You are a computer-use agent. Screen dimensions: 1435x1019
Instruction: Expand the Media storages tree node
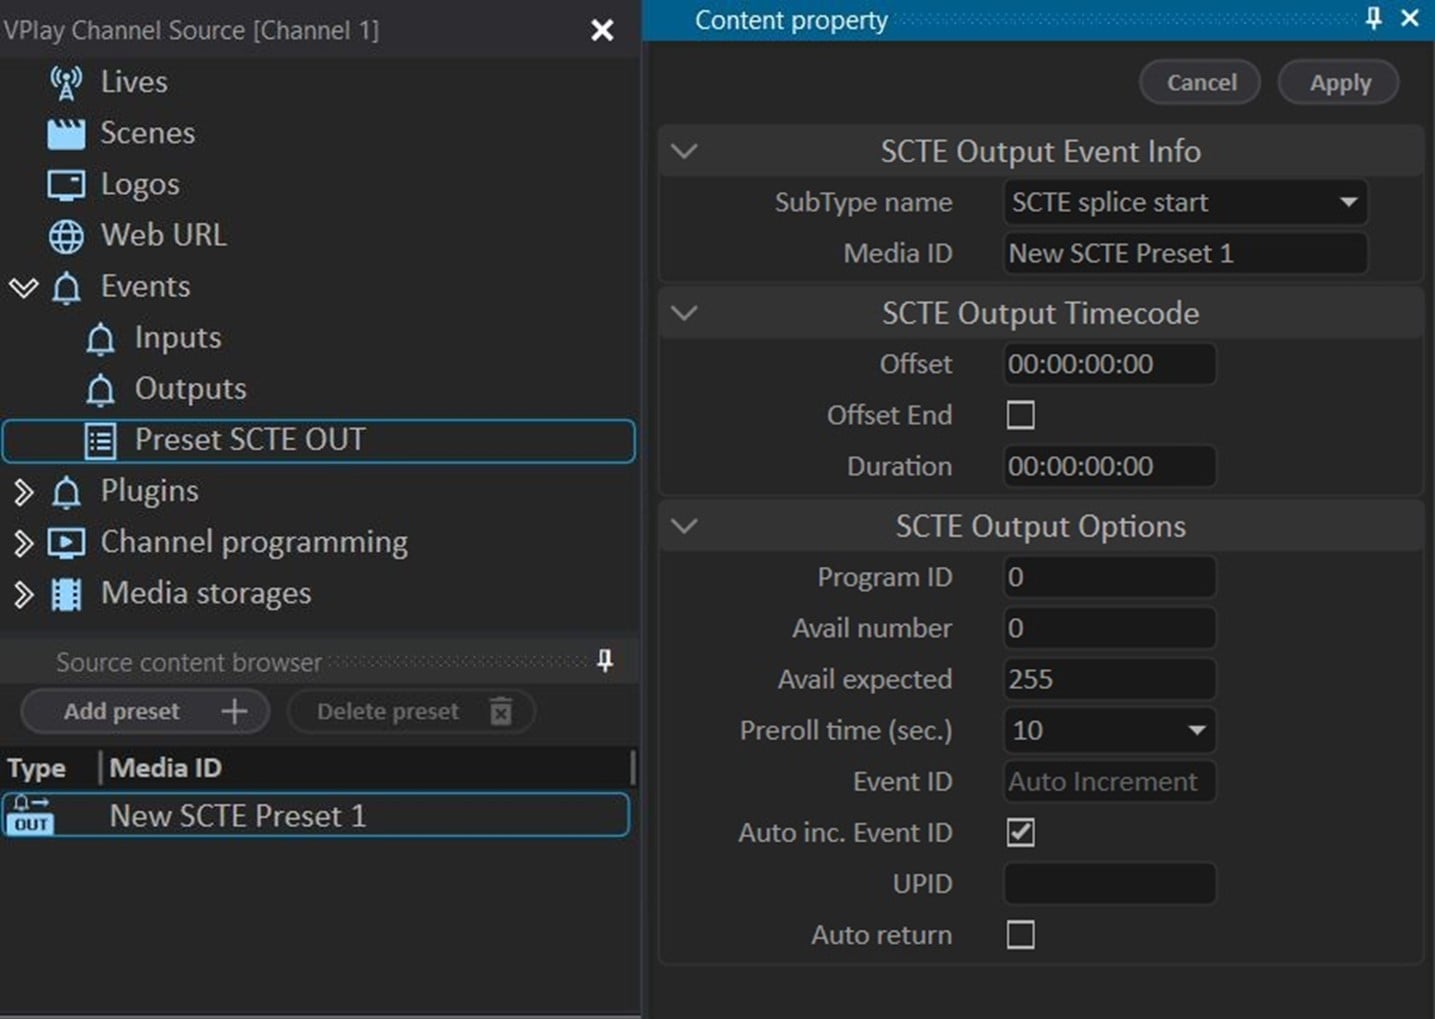pyautogui.click(x=23, y=594)
